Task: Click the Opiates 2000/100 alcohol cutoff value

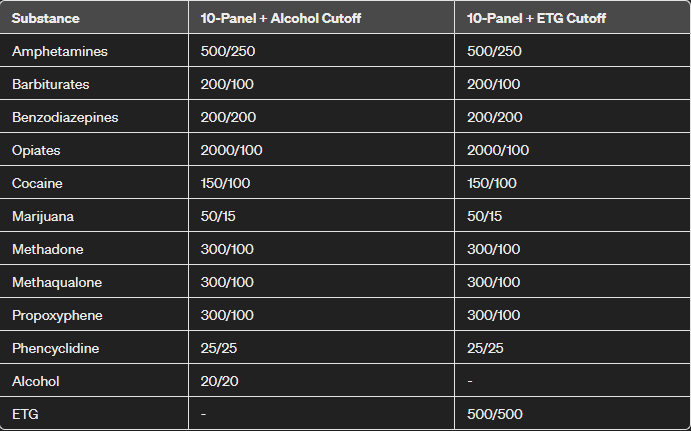Action: pos(231,150)
